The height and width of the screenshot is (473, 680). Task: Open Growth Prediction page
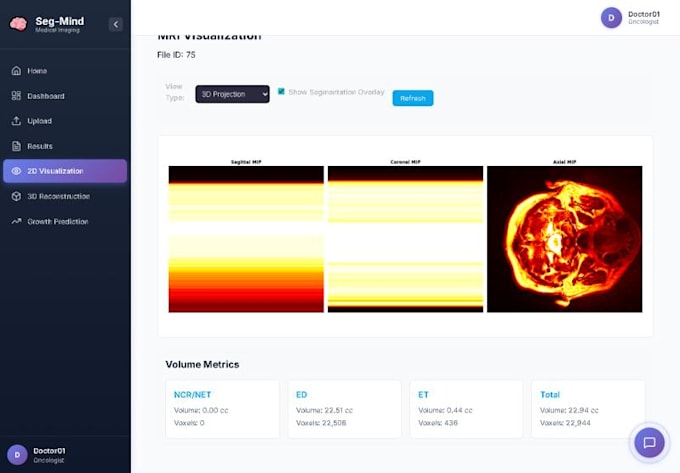click(x=65, y=222)
